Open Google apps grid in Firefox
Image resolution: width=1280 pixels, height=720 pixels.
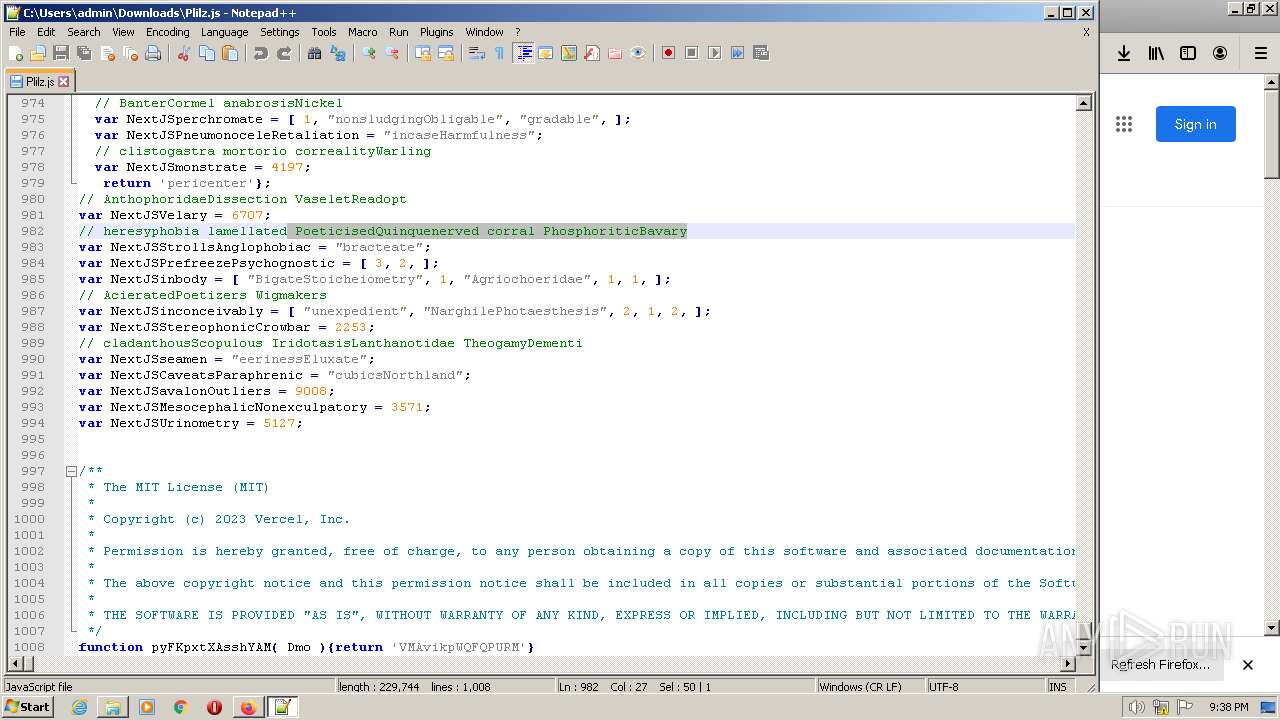(x=1124, y=124)
